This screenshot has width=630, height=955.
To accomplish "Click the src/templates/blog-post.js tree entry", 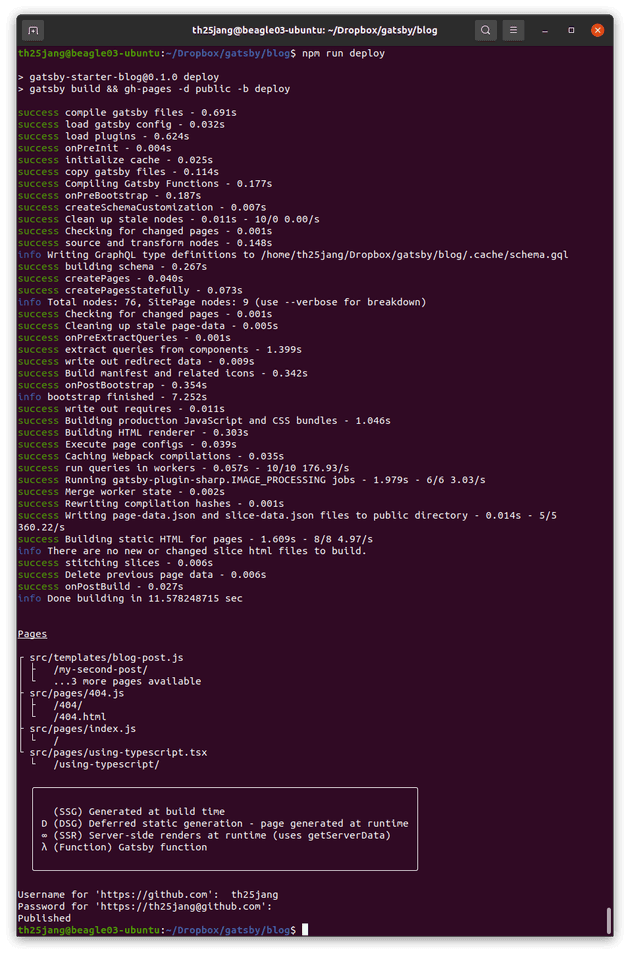I will tap(106, 657).
